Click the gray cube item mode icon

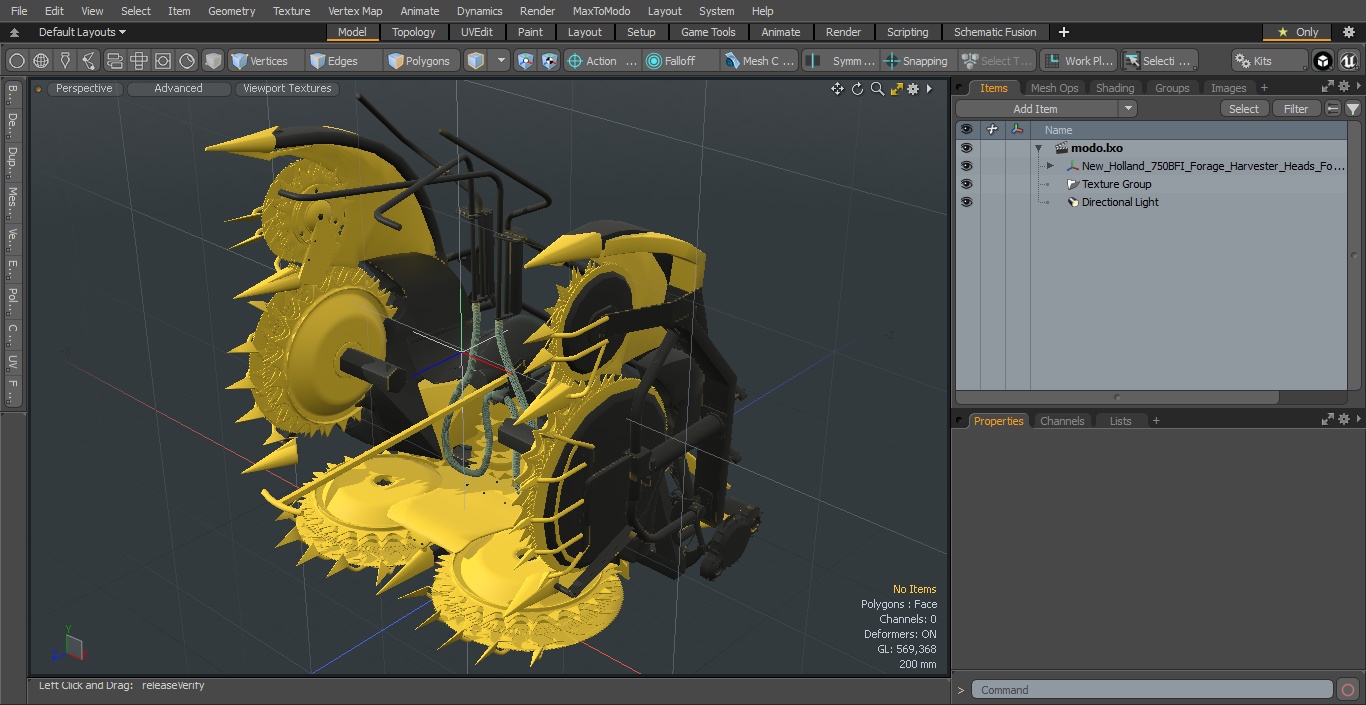click(213, 61)
